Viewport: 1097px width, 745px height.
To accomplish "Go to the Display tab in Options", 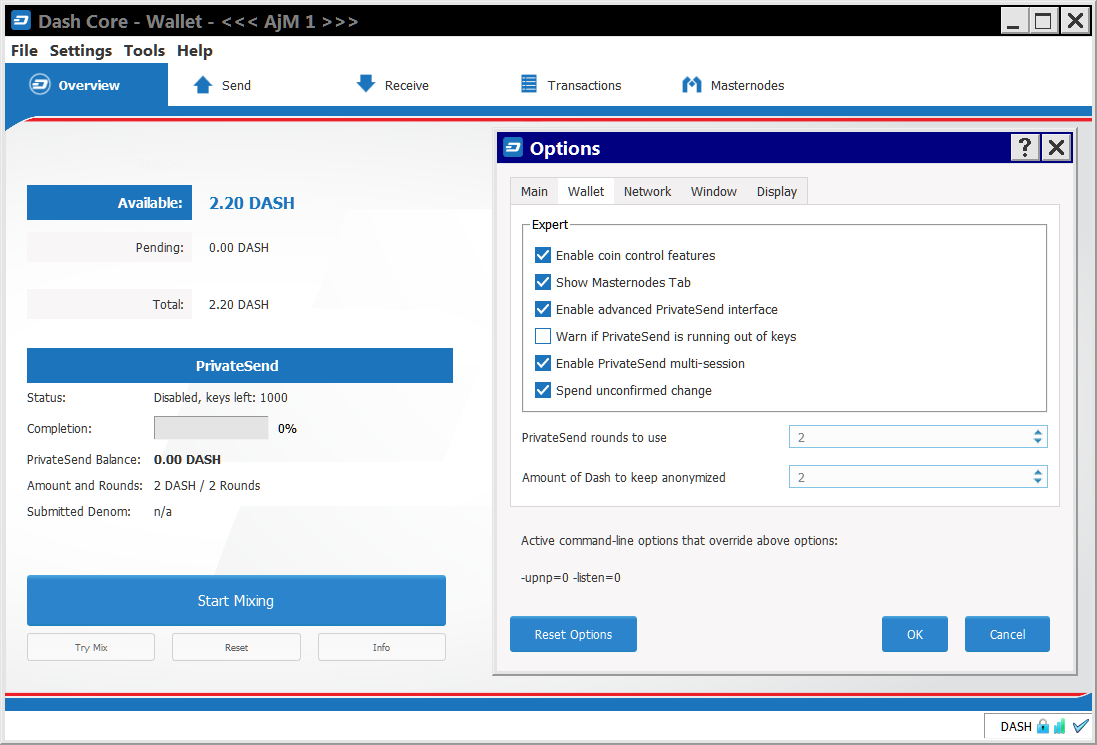I will click(x=777, y=192).
